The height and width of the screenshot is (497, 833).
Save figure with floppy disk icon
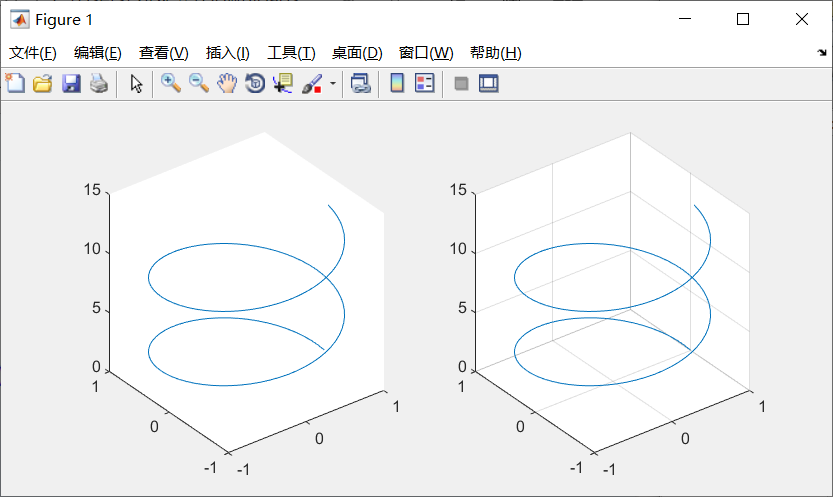coord(71,83)
